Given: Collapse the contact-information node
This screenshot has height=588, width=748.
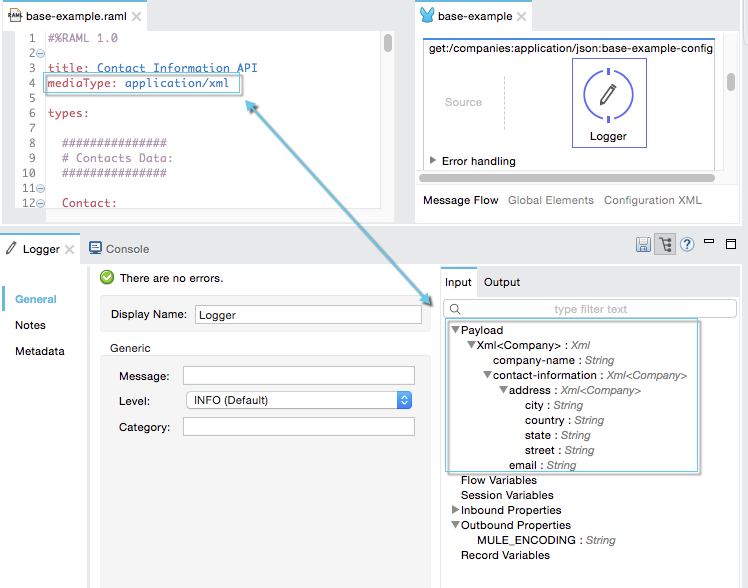Looking at the screenshot, I should point(488,374).
